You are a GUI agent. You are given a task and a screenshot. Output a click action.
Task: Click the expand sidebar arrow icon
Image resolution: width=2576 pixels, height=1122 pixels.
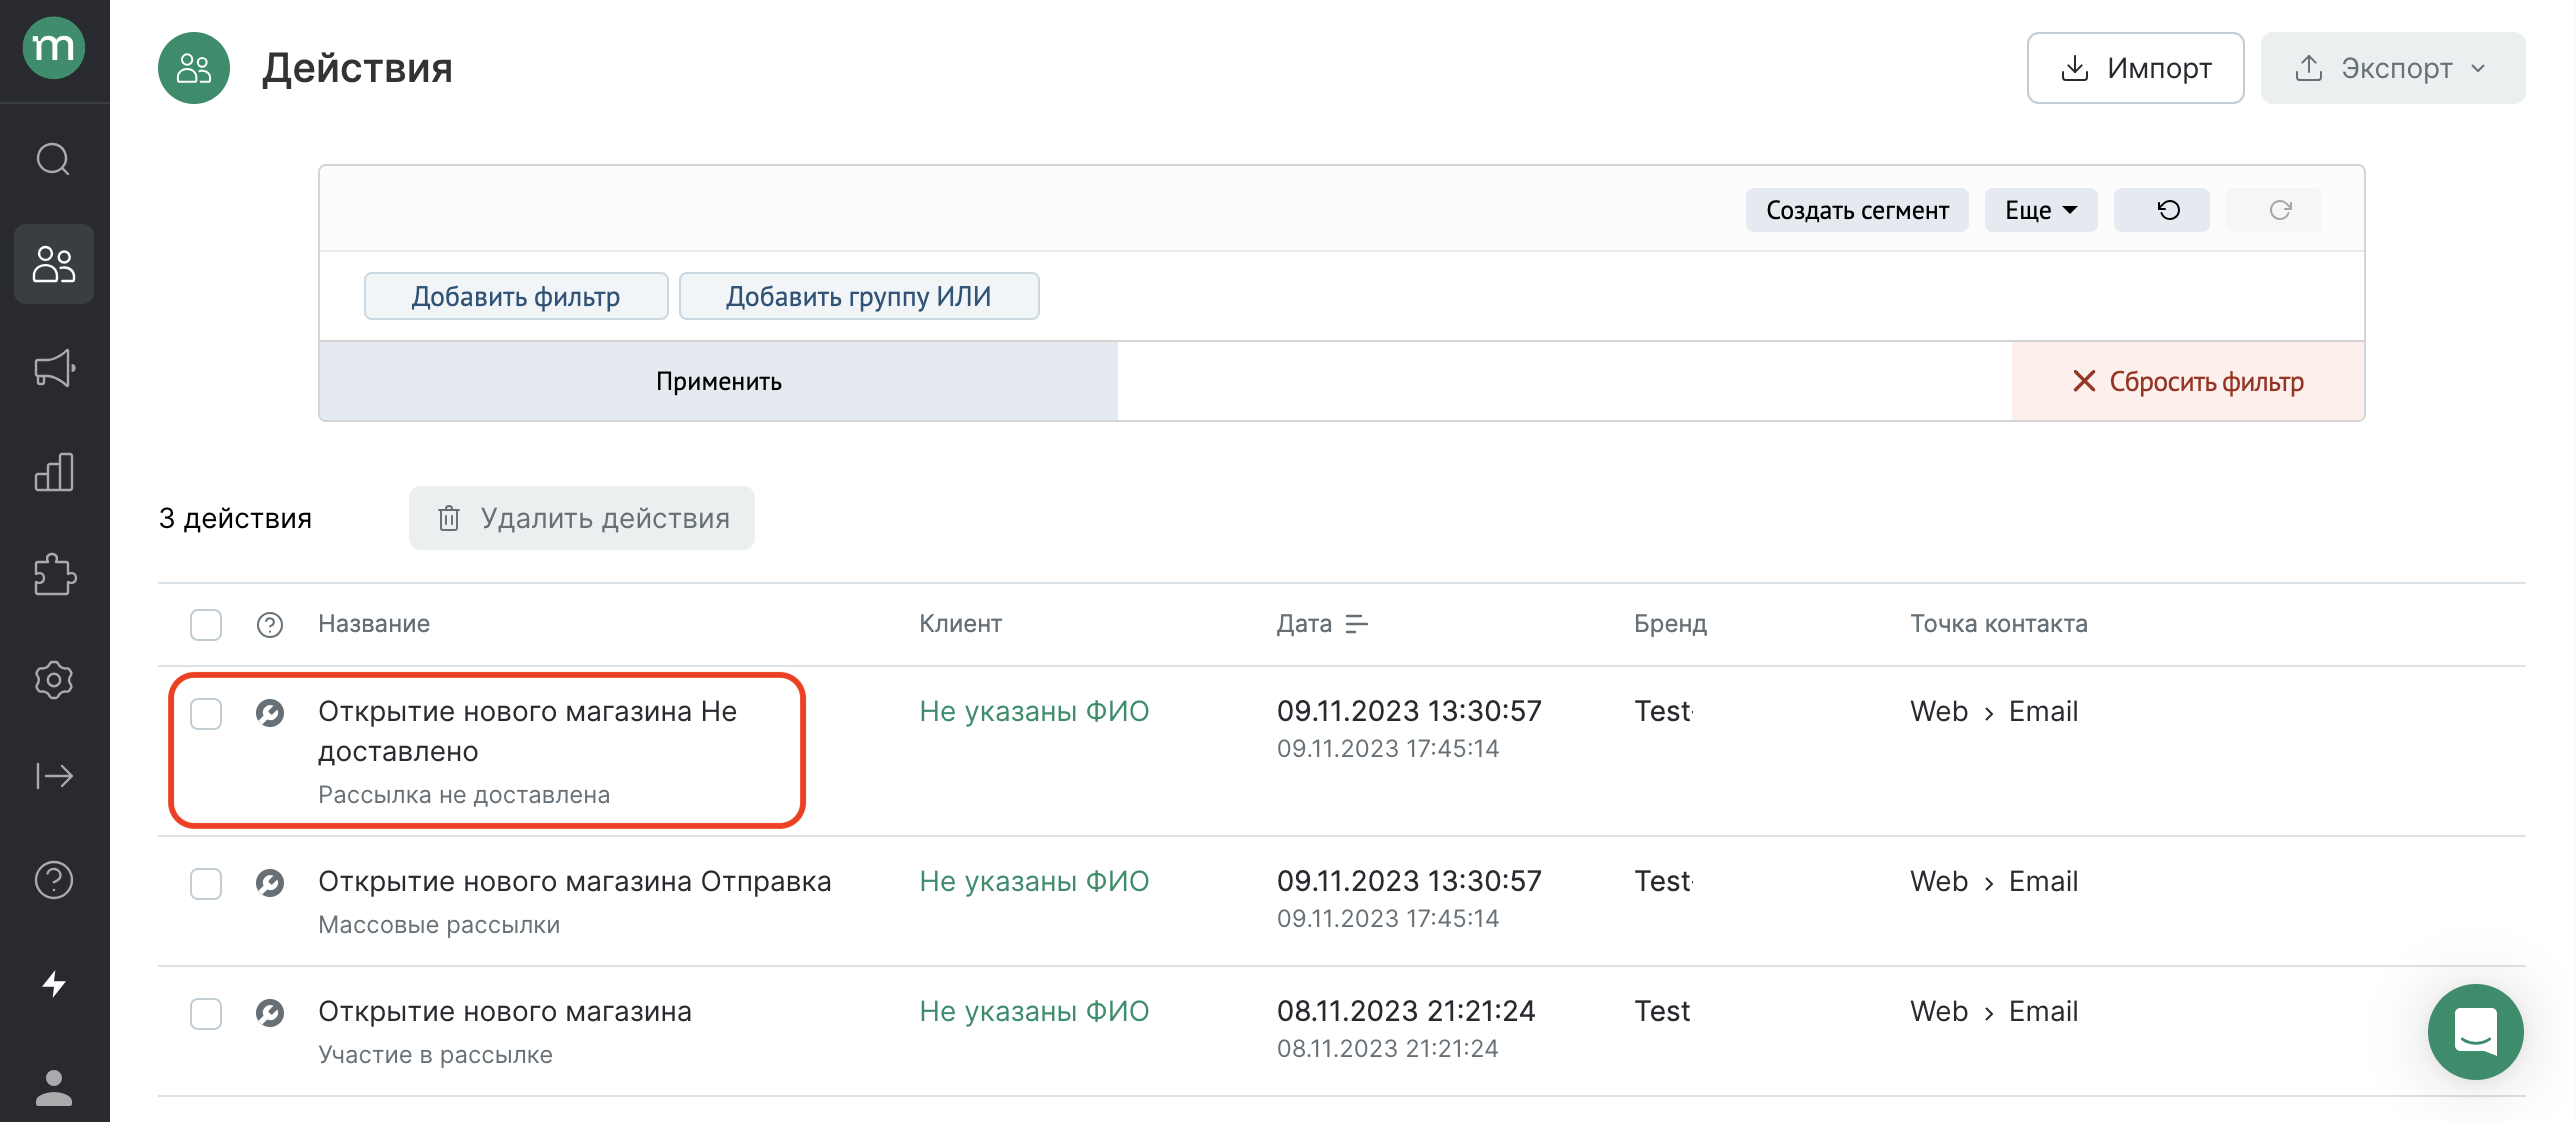(54, 776)
